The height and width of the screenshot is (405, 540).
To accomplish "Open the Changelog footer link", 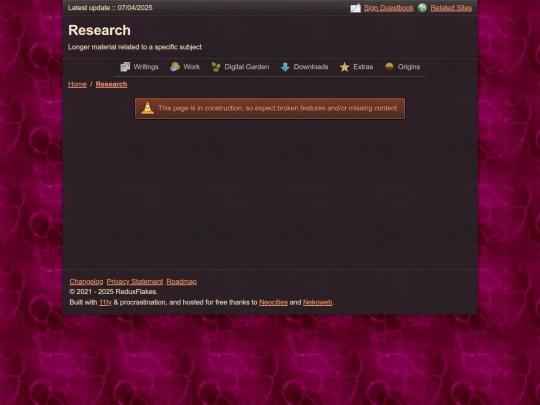I will [x=86, y=282].
